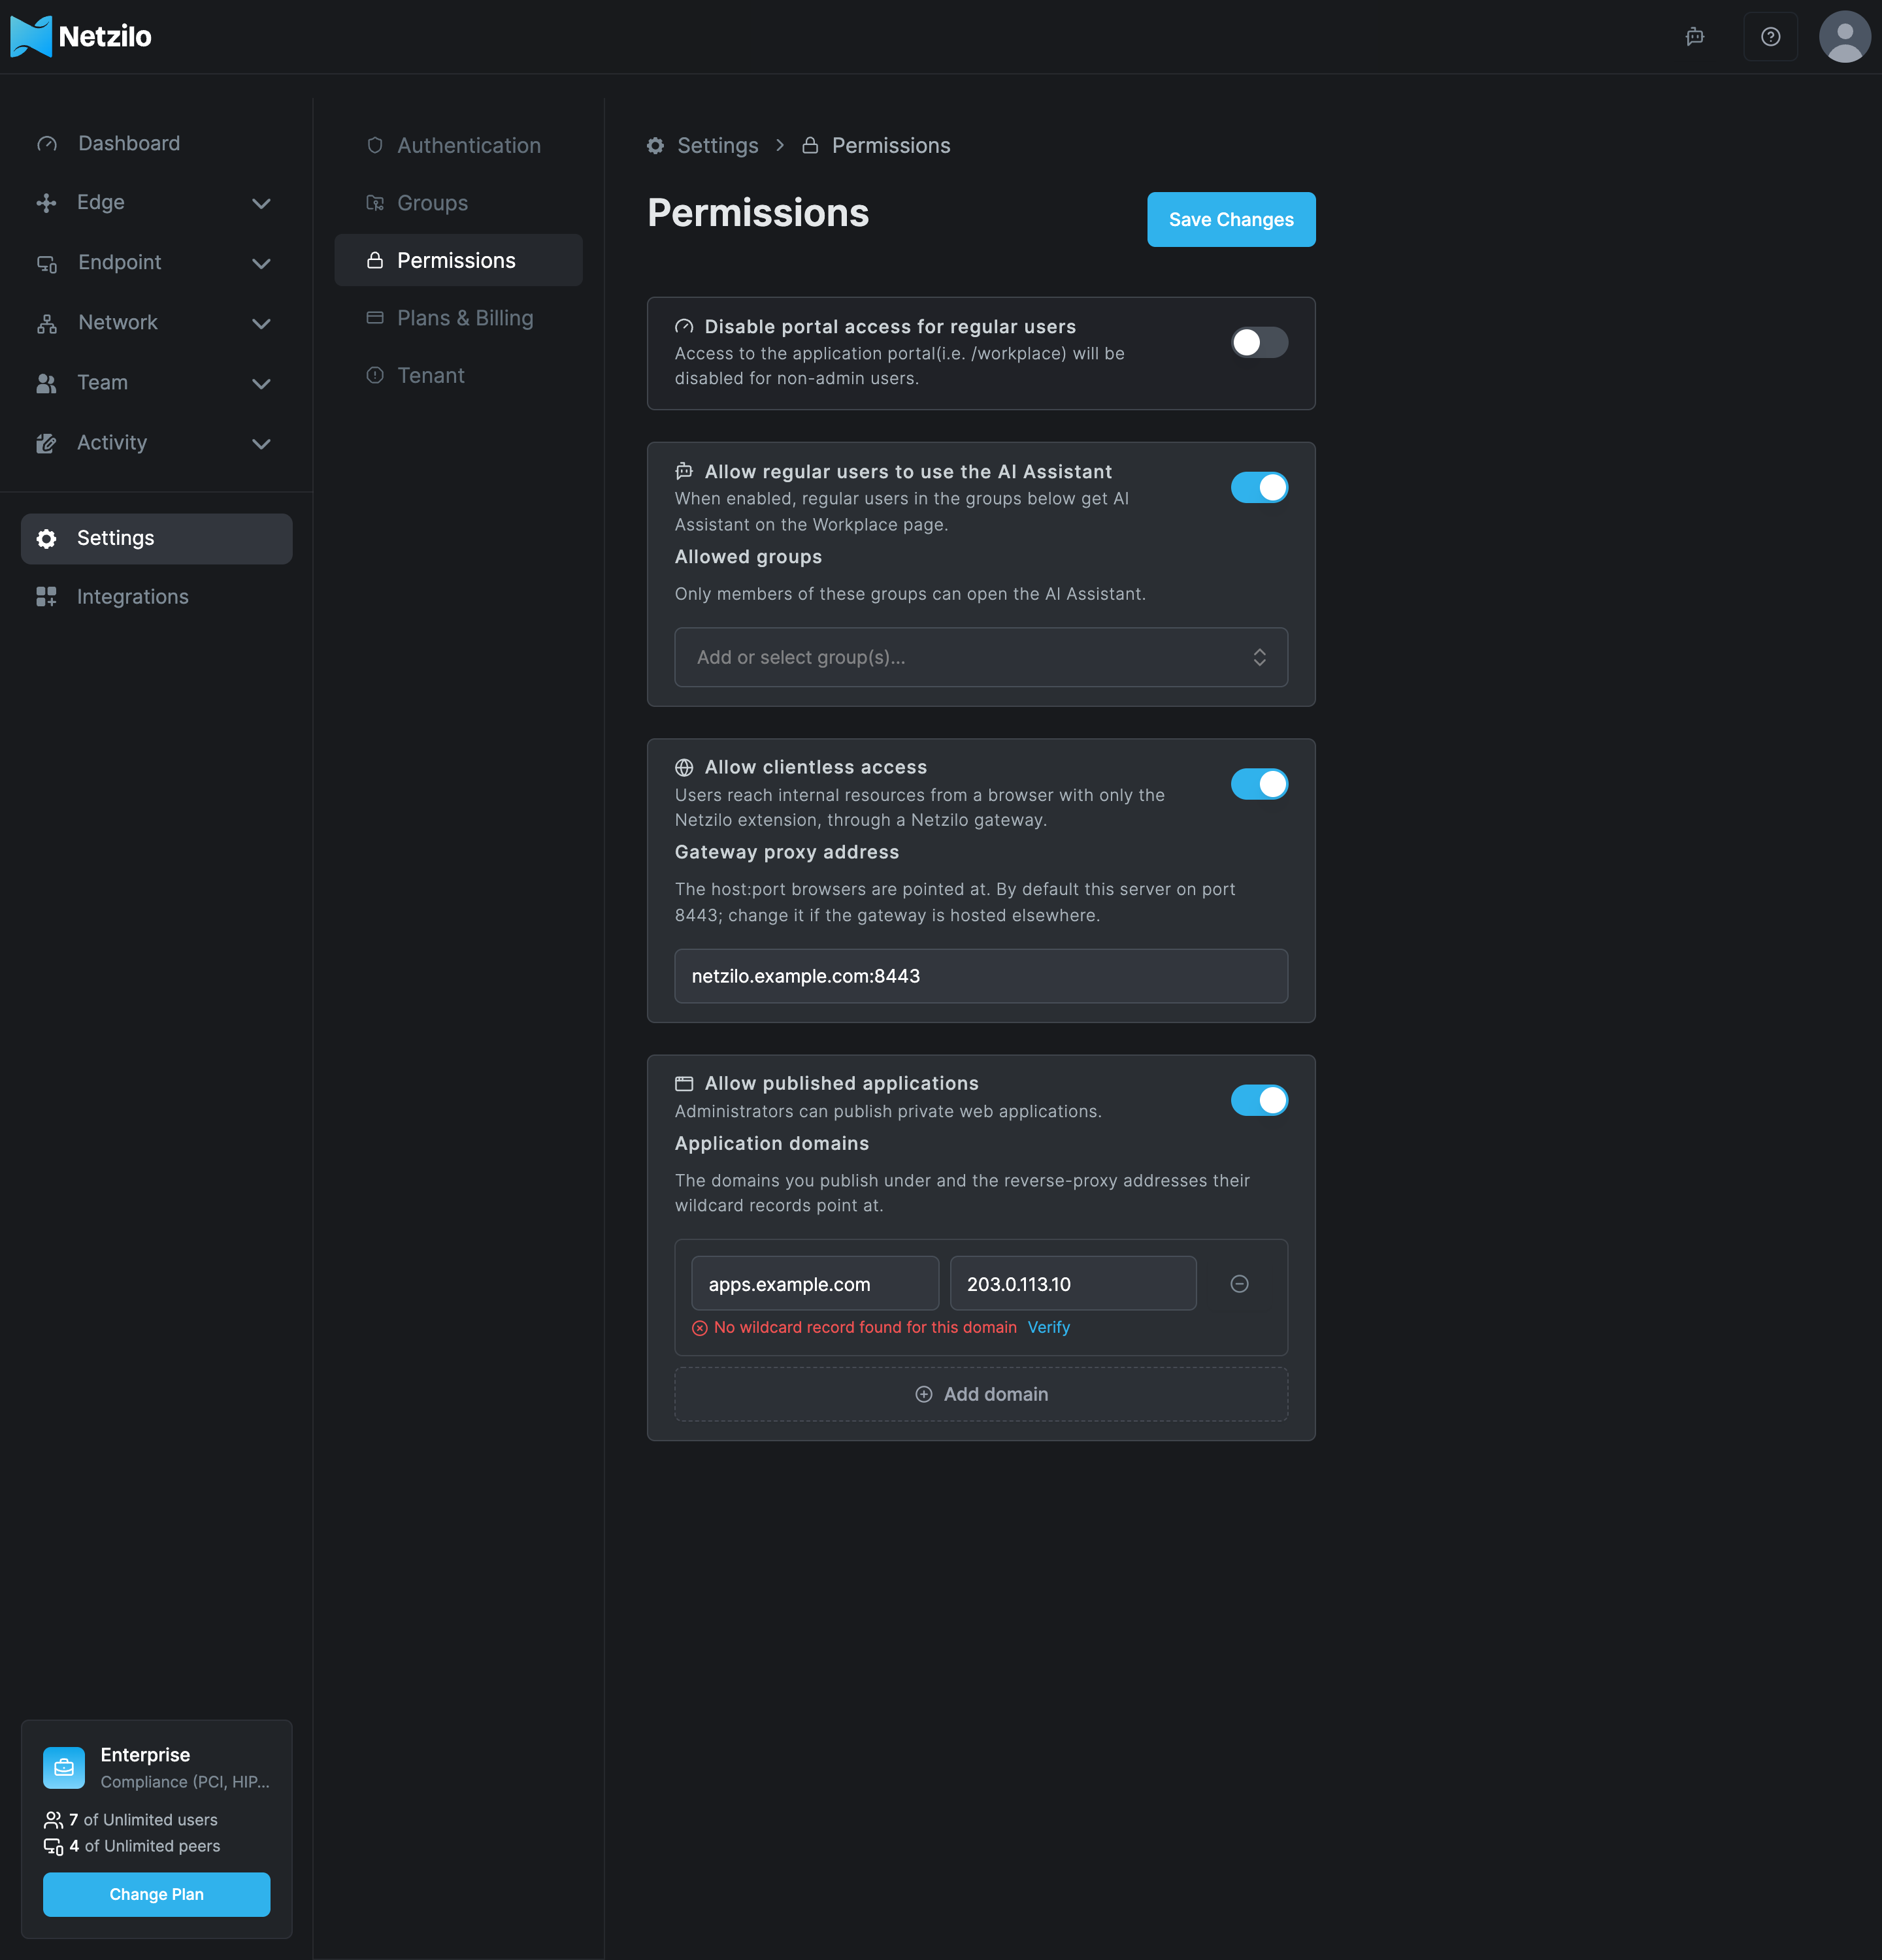The image size is (1882, 1960).
Task: Click the Enterprise plan briefcase icon
Action: point(64,1767)
